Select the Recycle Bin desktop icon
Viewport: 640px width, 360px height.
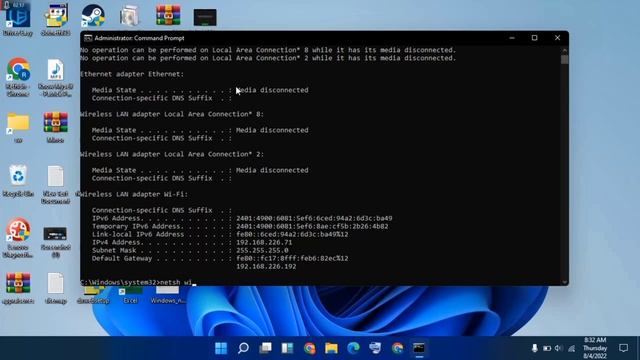coord(18,181)
